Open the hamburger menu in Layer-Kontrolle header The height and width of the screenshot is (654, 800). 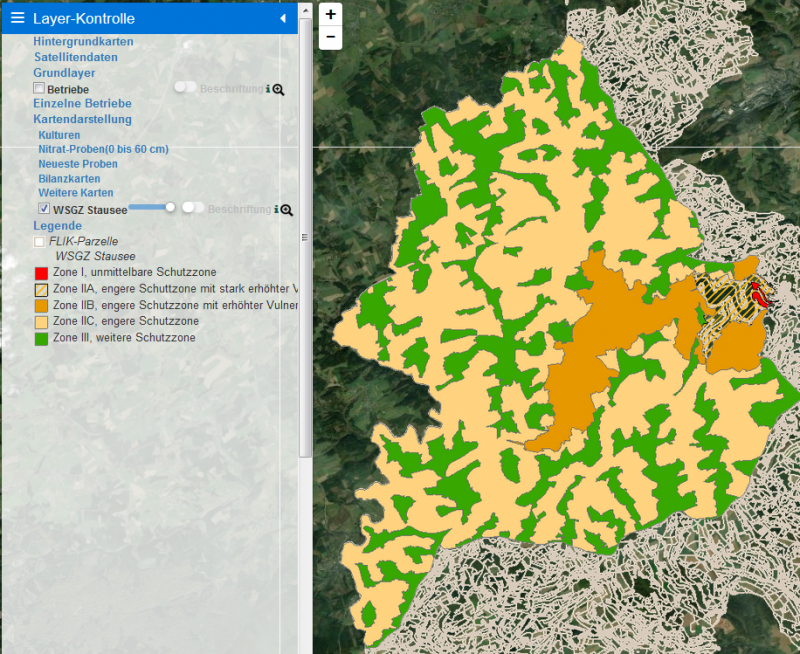[17, 18]
